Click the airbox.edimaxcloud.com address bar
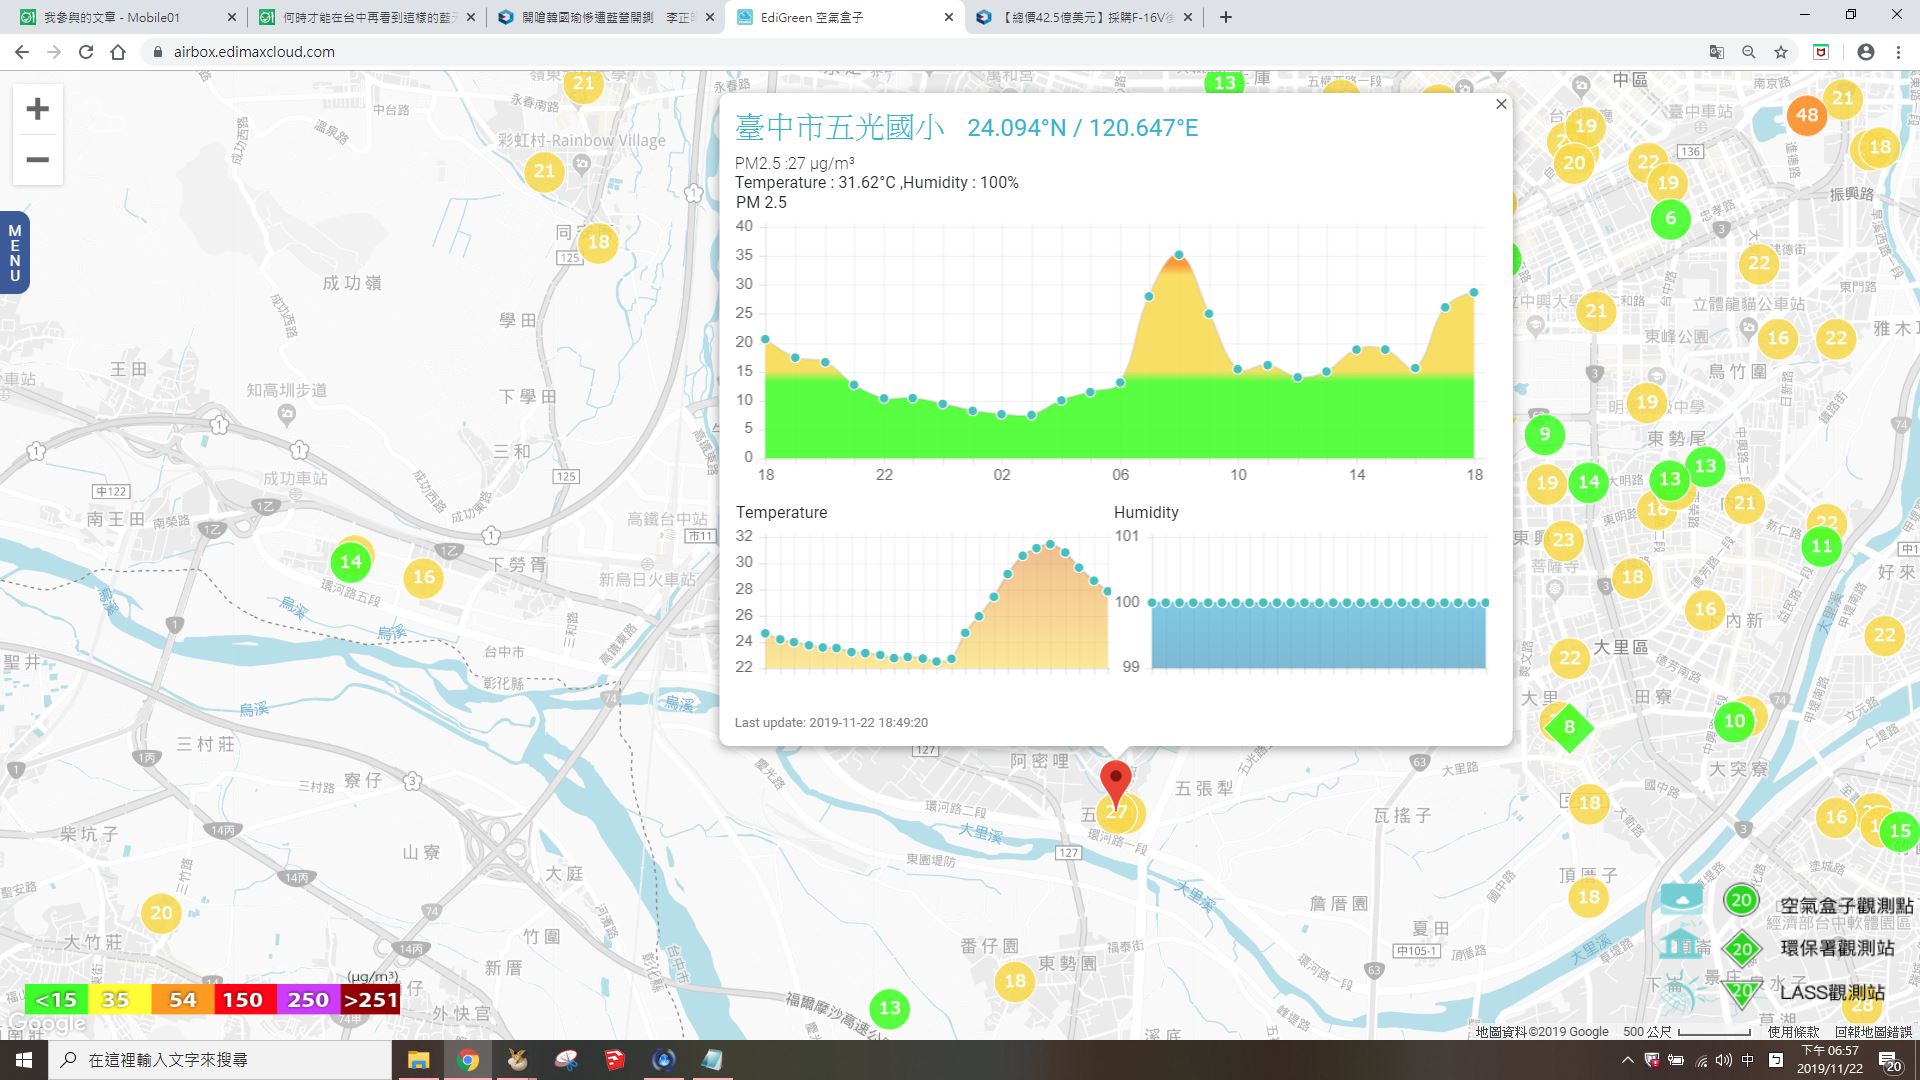The height and width of the screenshot is (1080, 1920). click(920, 52)
